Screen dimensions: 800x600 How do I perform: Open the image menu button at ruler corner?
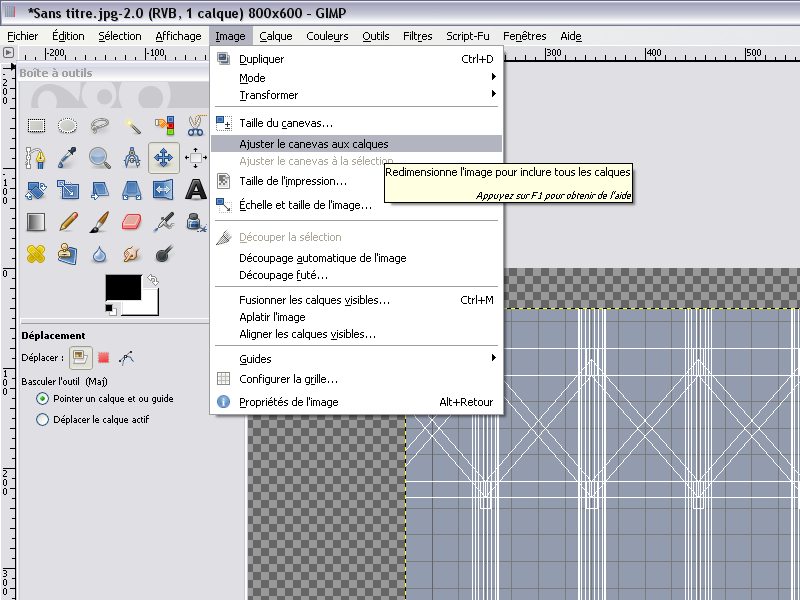point(8,53)
